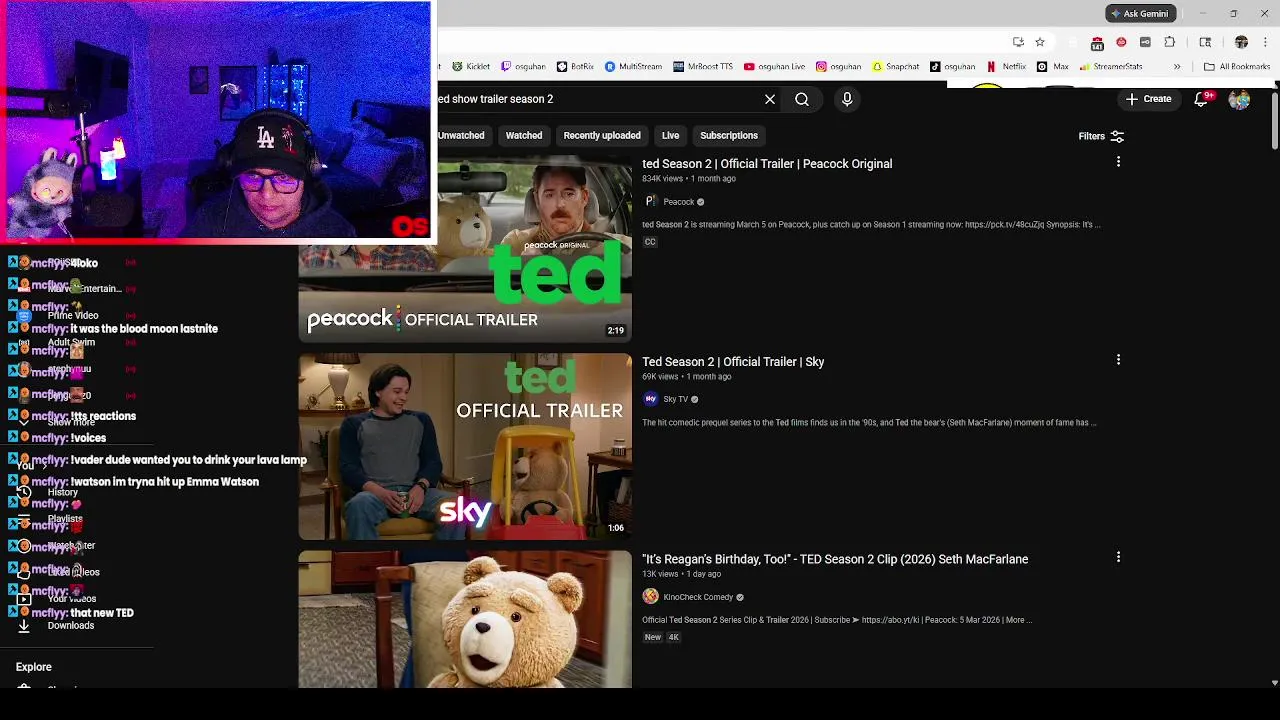
Task: Open the Sky TV channel name link
Action: pyautogui.click(x=676, y=399)
